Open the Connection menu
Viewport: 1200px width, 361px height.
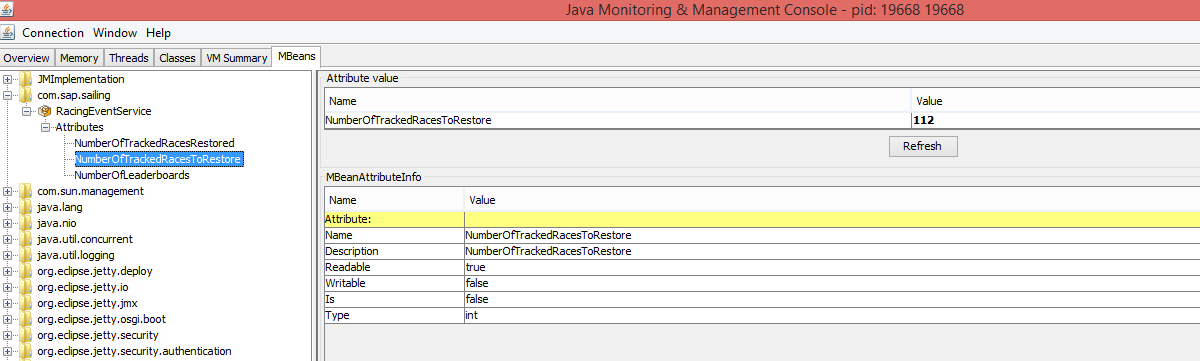pyautogui.click(x=53, y=33)
